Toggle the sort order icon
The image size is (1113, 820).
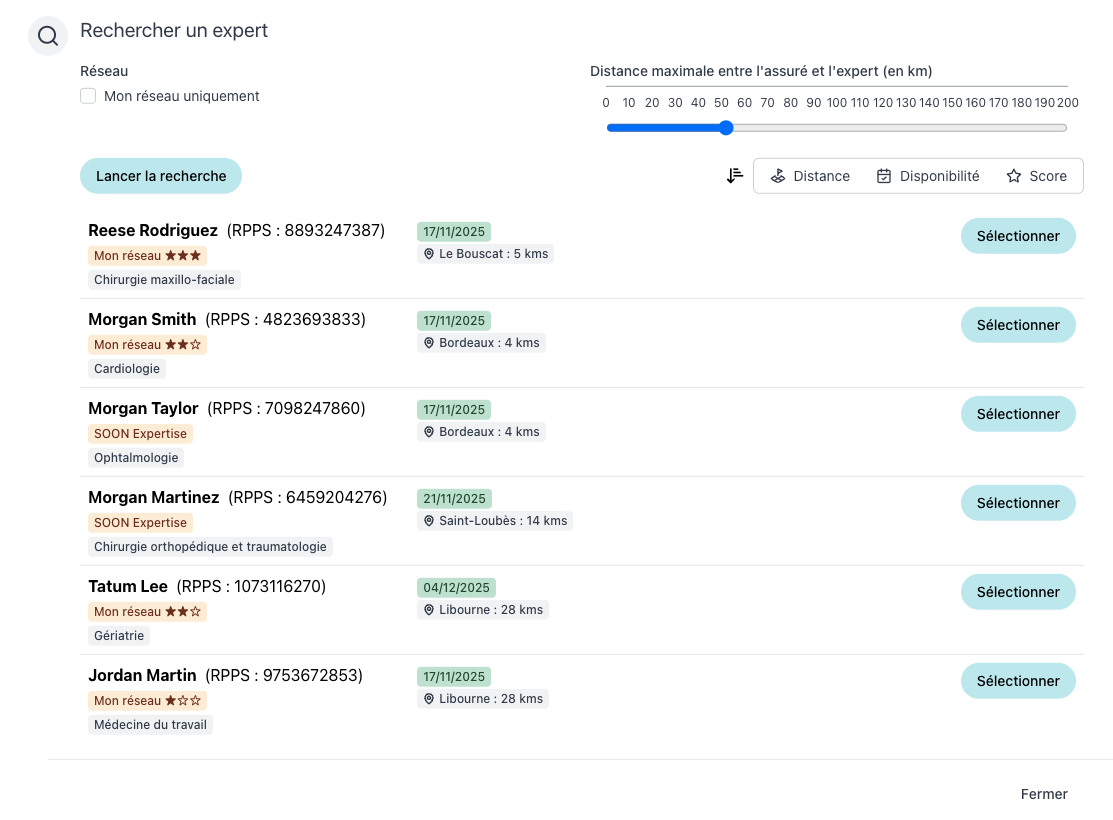735,176
